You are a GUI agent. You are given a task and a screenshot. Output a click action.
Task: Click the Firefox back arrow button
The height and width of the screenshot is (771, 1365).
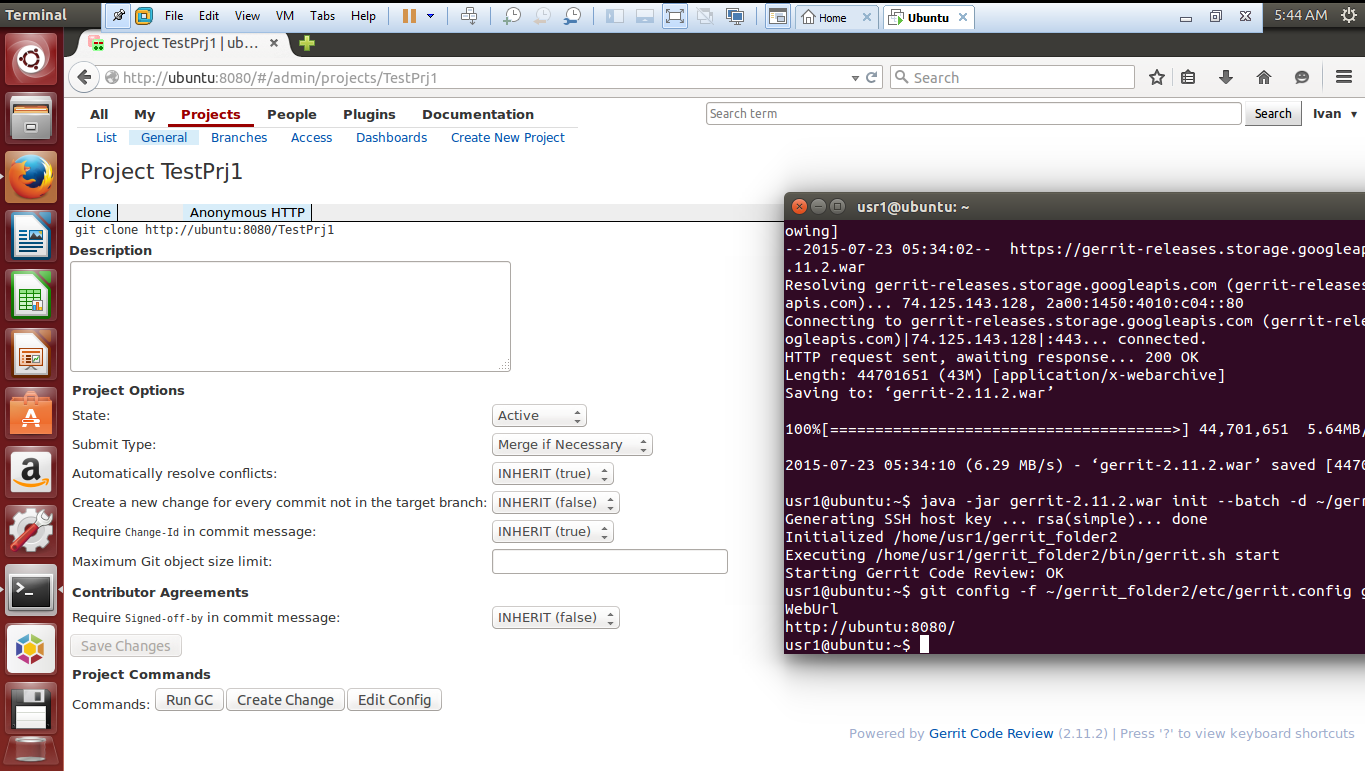[84, 77]
